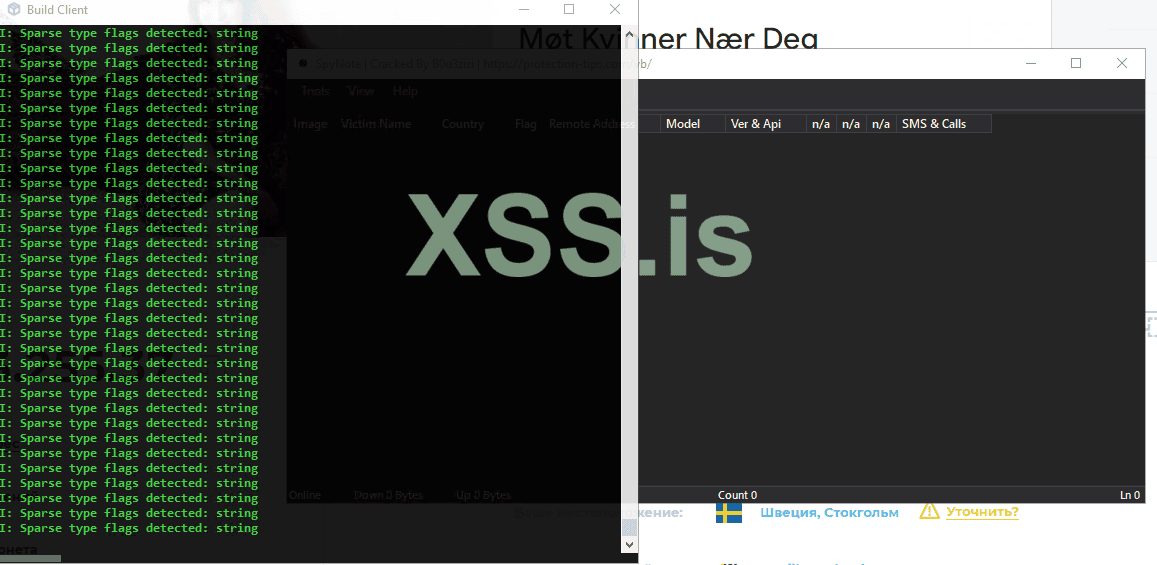Click the Count 0 status bar entry
This screenshot has height=565, width=1157.
(737, 495)
